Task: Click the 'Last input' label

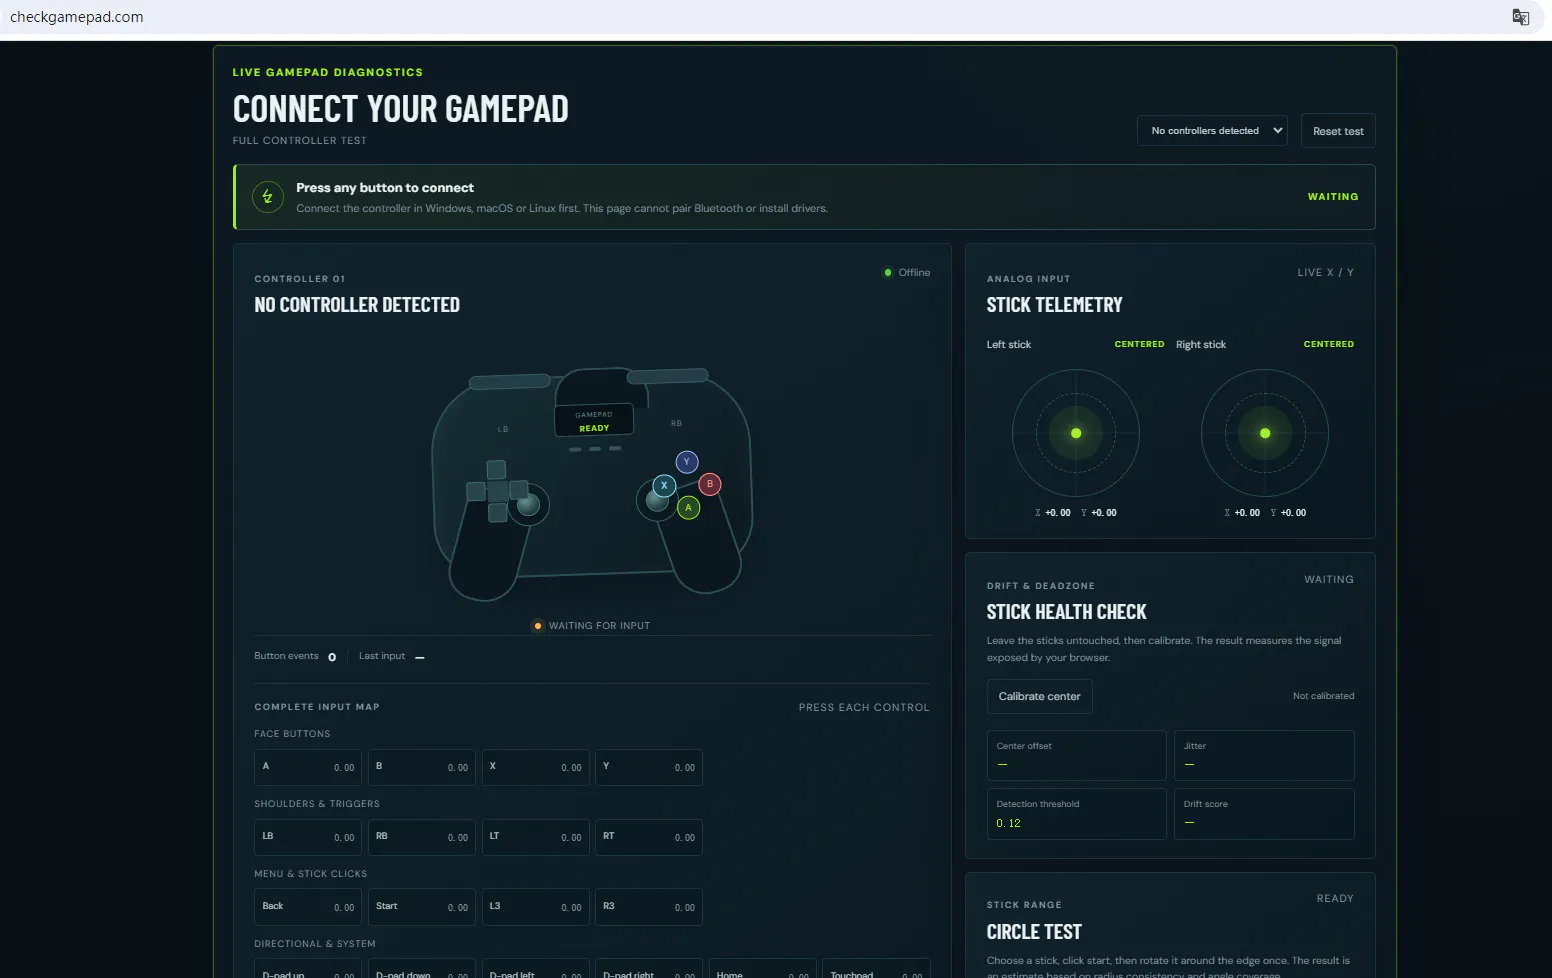Action: tap(382, 656)
